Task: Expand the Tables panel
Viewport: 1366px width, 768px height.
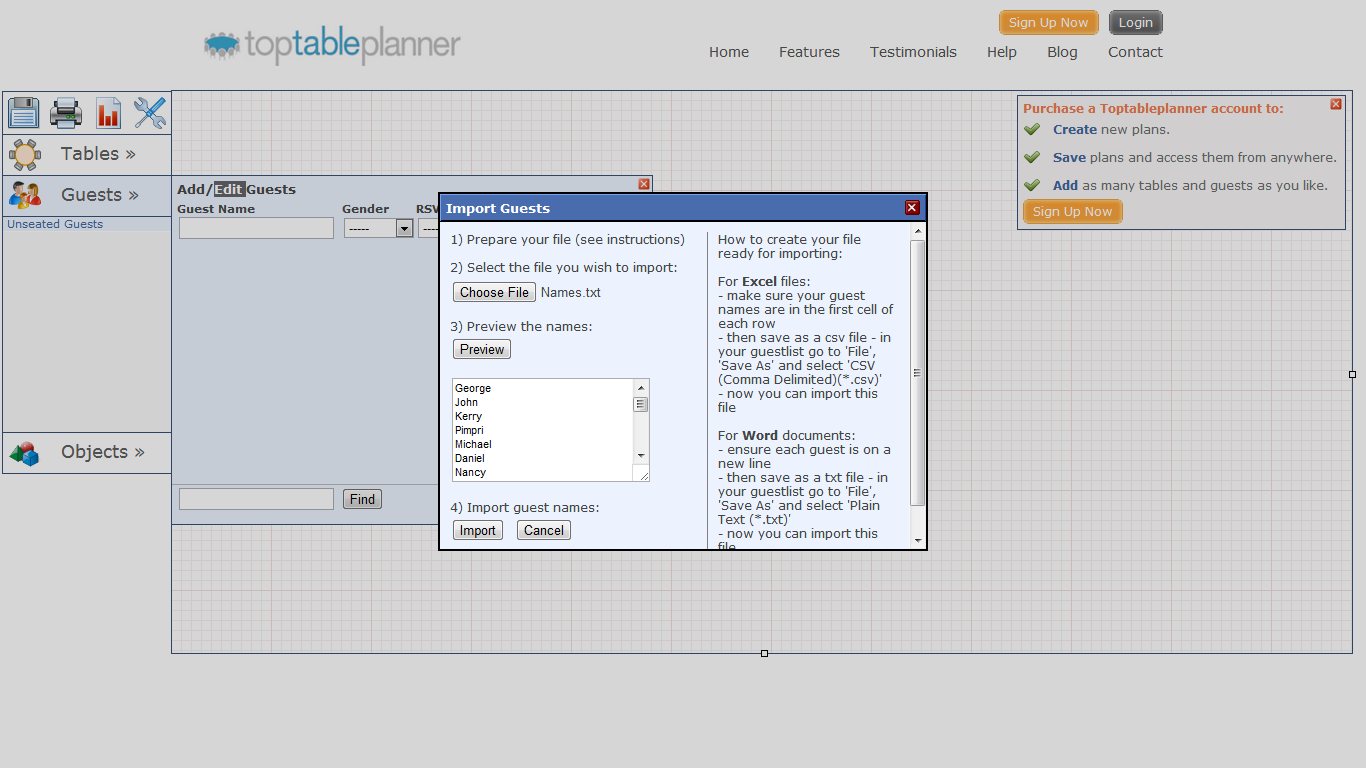Action: 98,154
